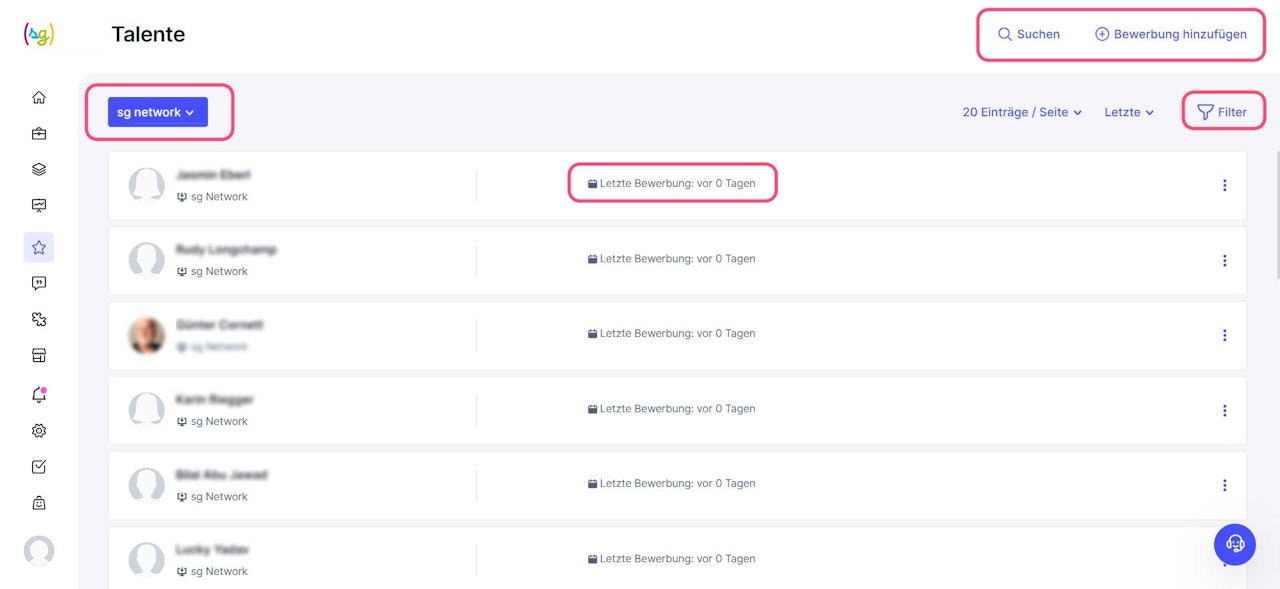Open three-dot menu for first talent row
The width and height of the screenshot is (1280, 589).
tap(1224, 185)
